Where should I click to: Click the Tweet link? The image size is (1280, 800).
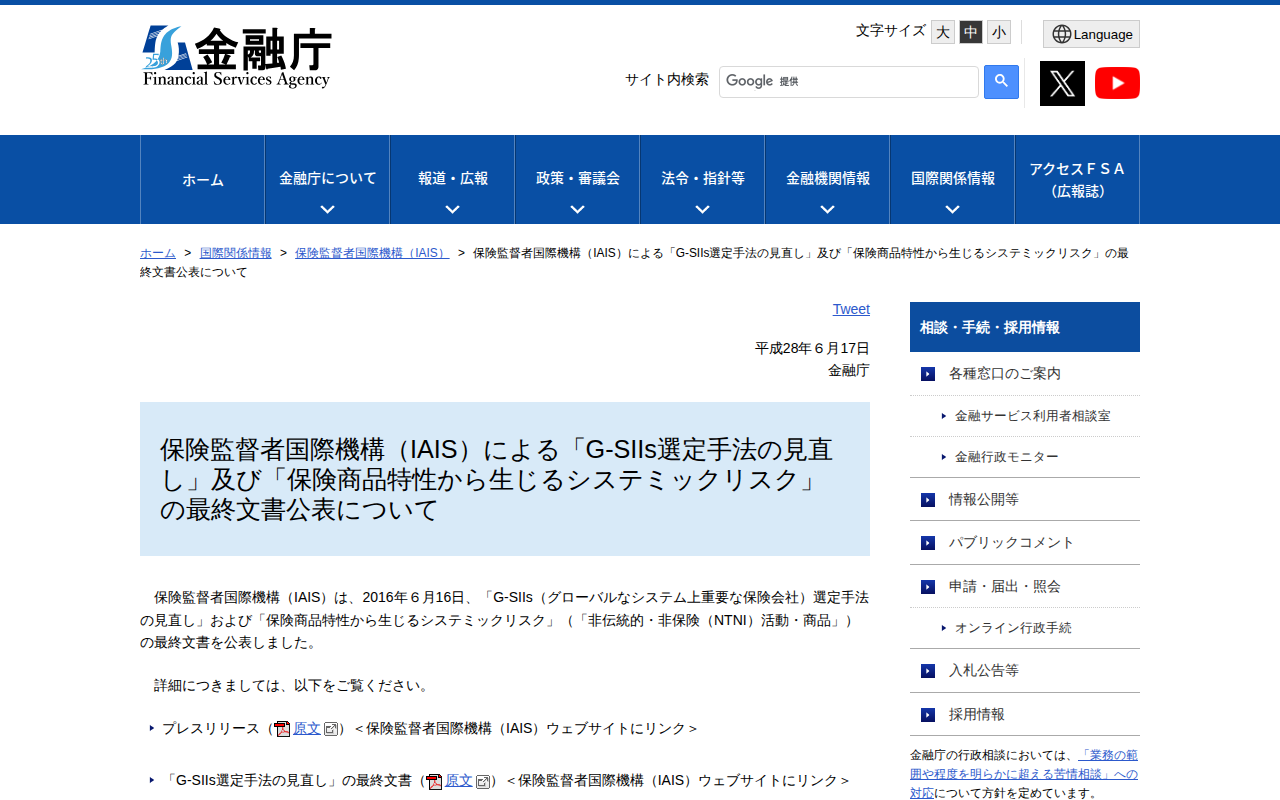(x=851, y=309)
